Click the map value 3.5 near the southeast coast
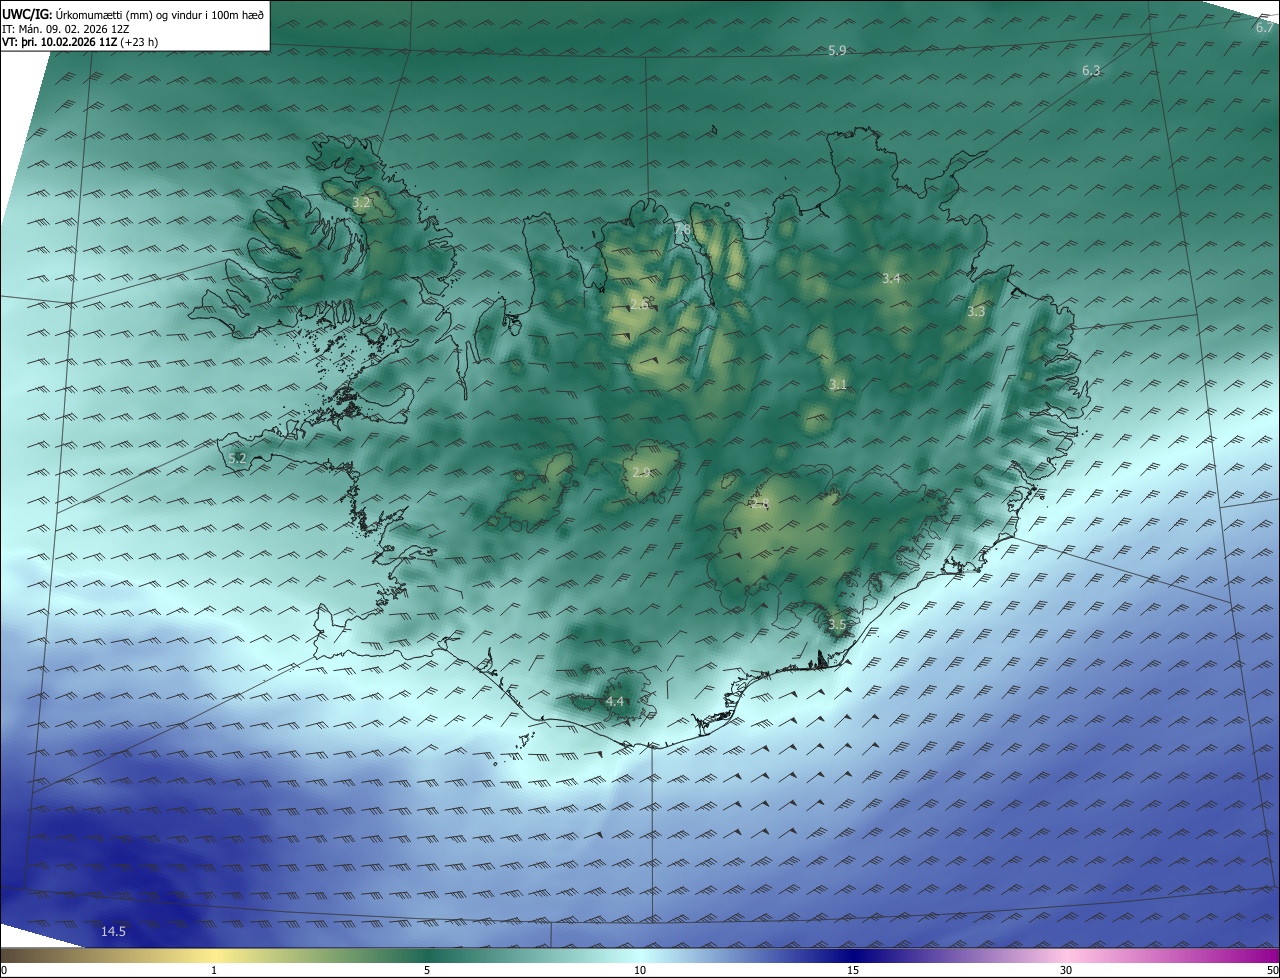This screenshot has height=978, width=1280. [x=837, y=624]
